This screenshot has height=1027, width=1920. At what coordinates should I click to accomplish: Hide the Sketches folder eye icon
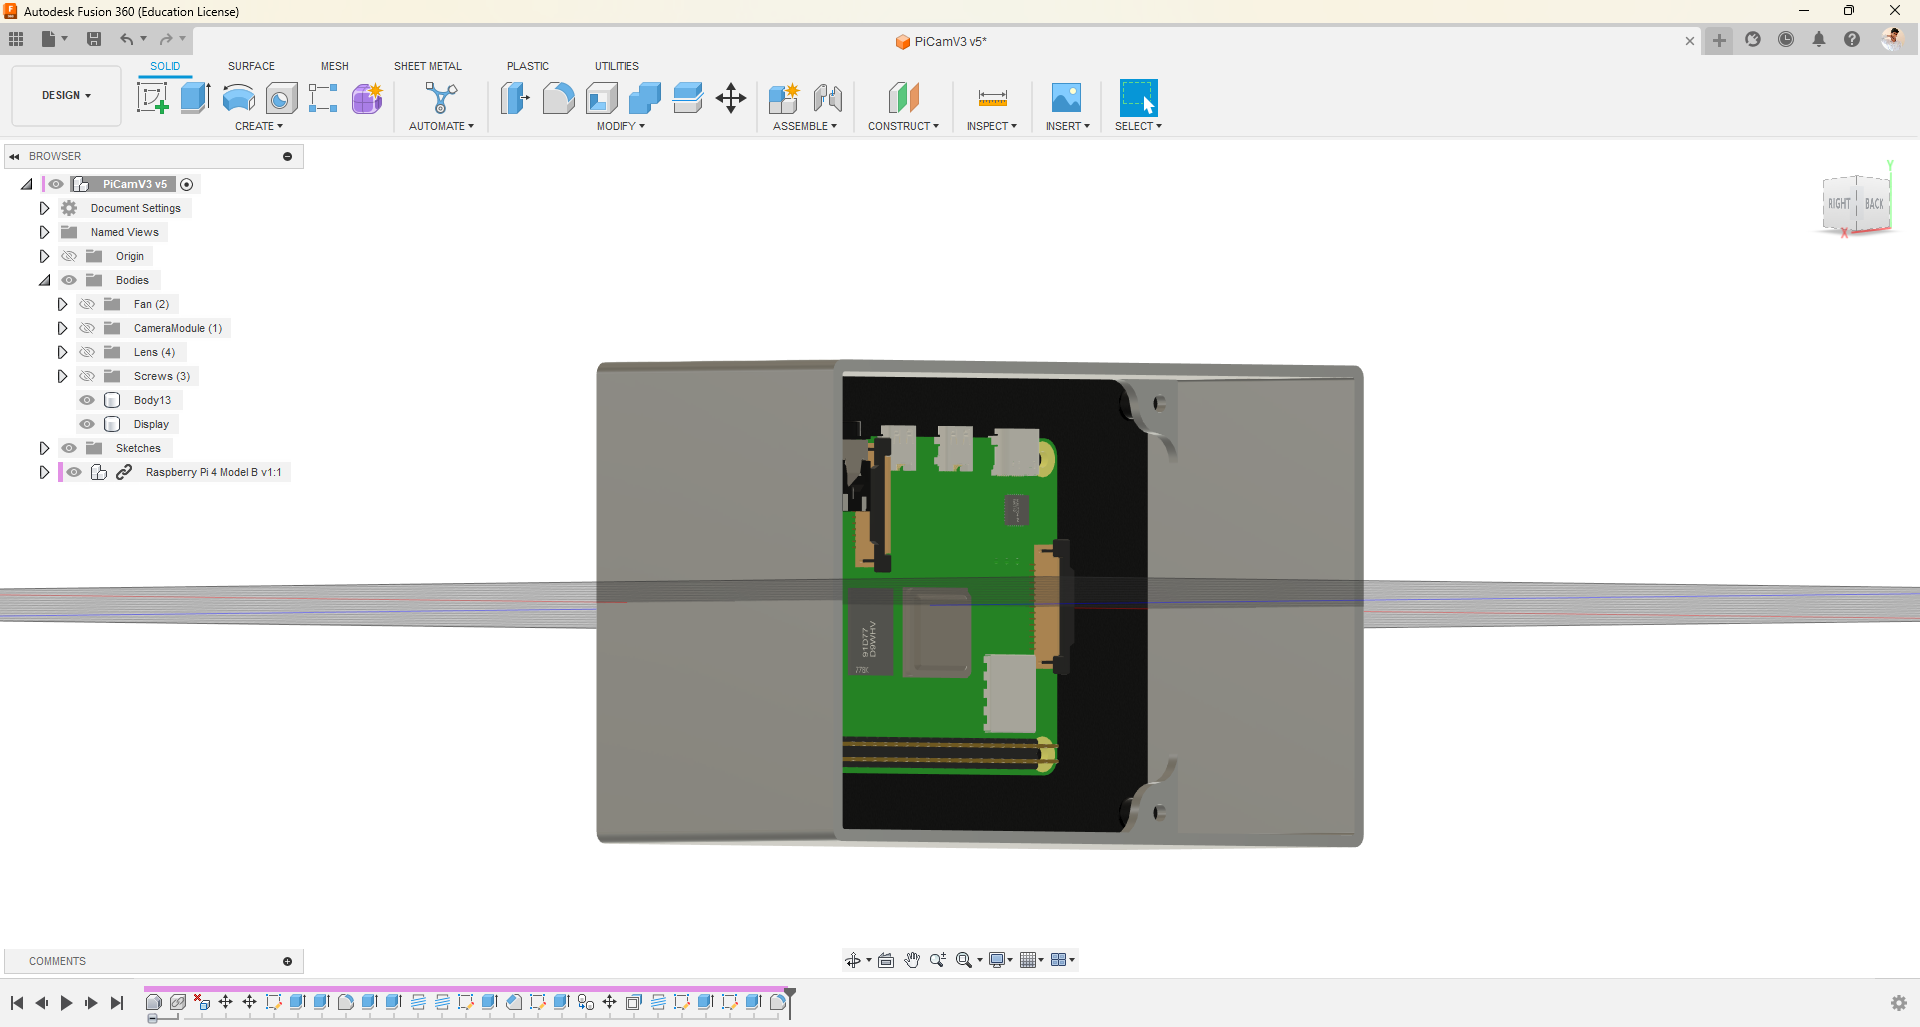pyautogui.click(x=69, y=448)
